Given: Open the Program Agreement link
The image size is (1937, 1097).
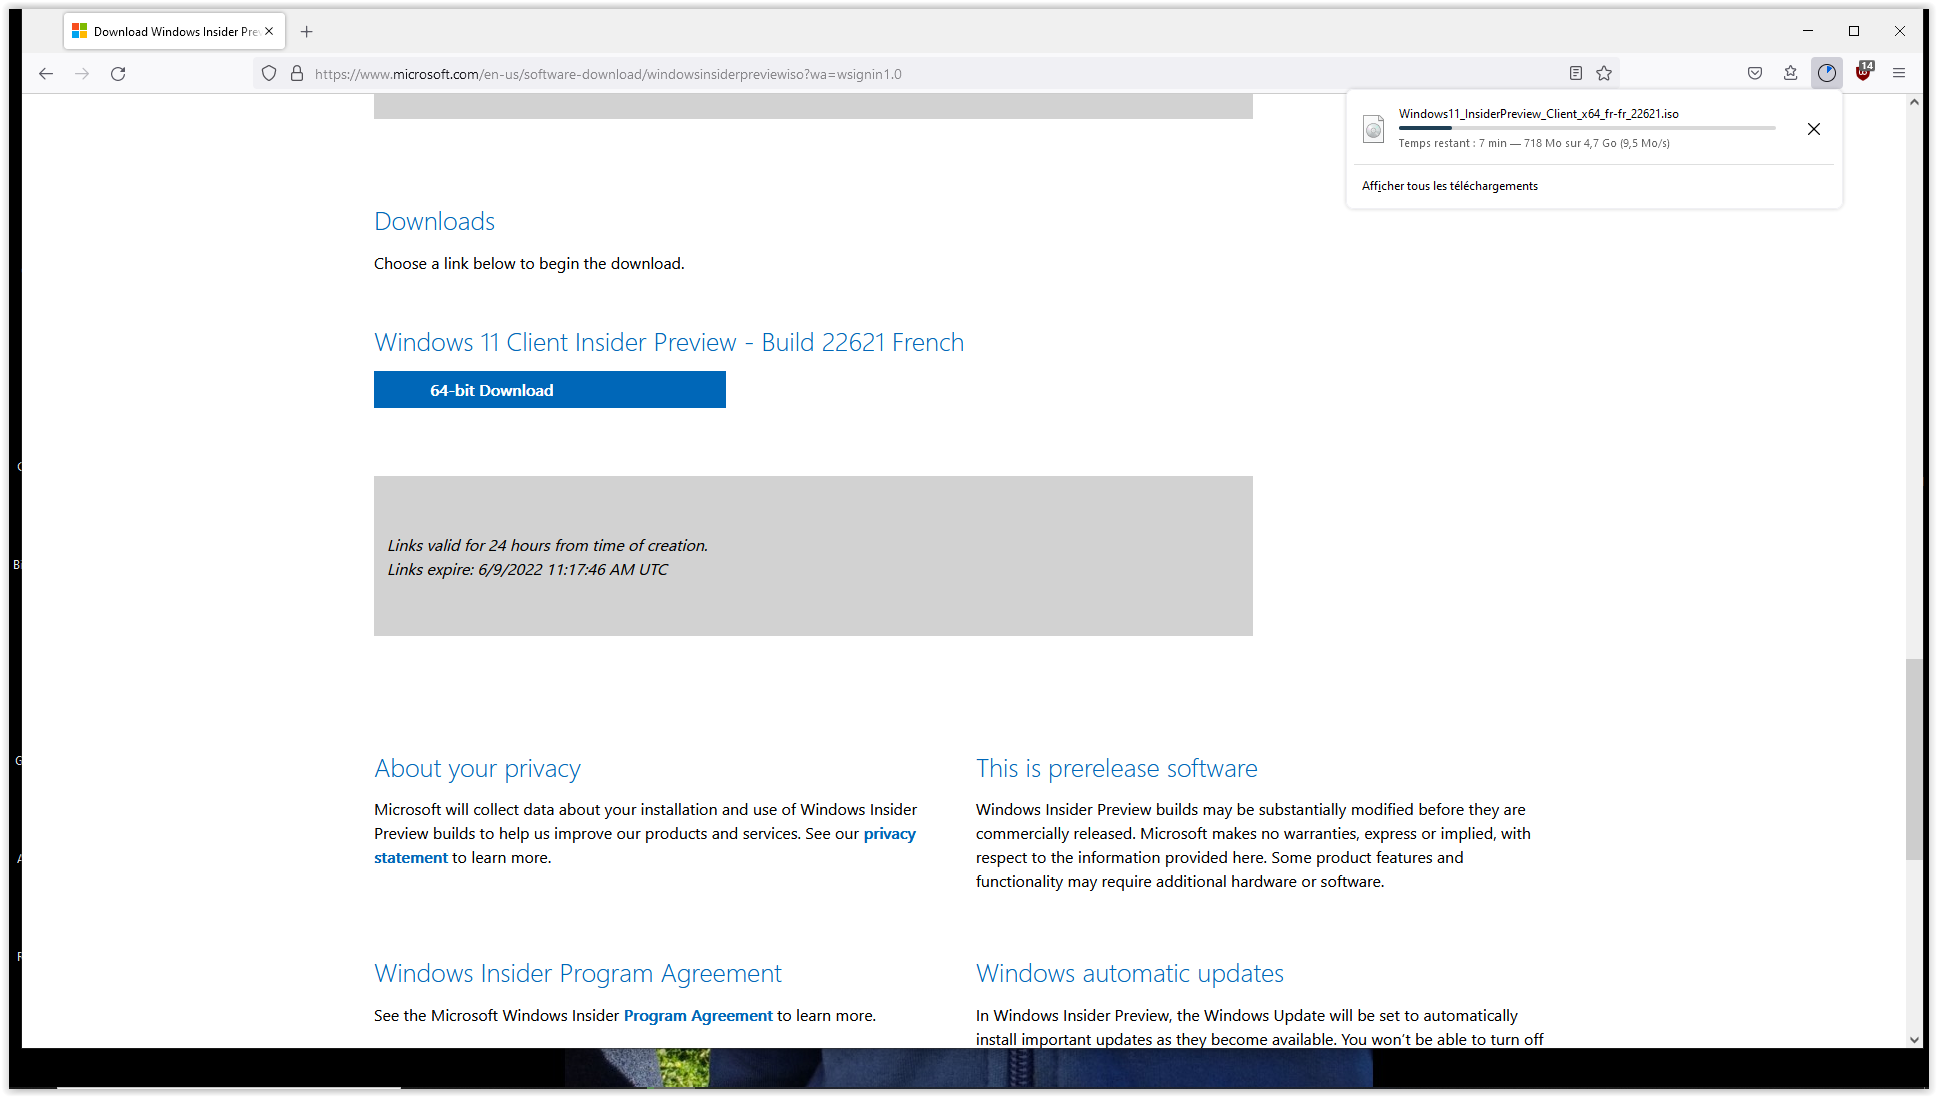Looking at the screenshot, I should [x=697, y=1015].
